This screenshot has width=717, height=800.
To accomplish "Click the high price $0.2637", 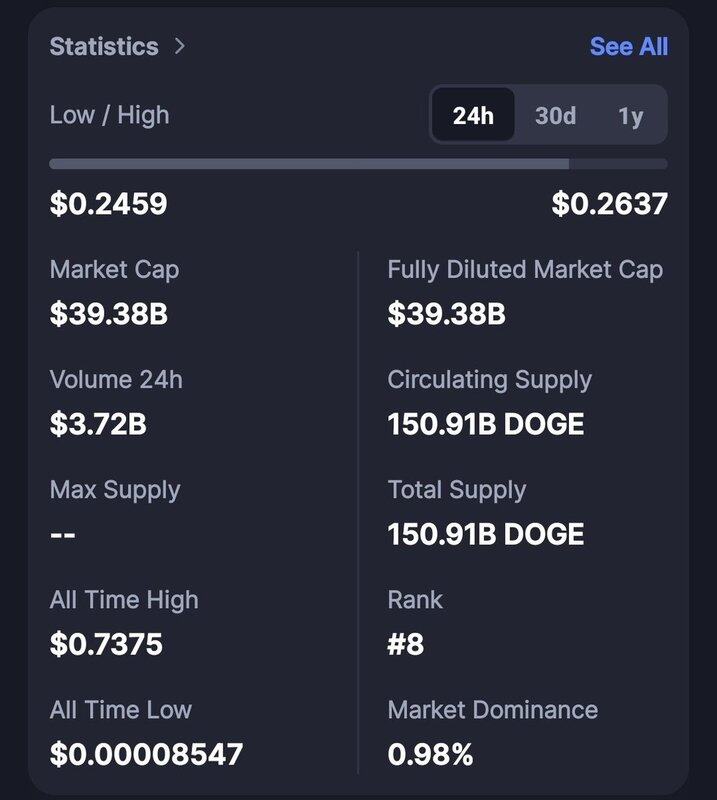I will [x=609, y=204].
